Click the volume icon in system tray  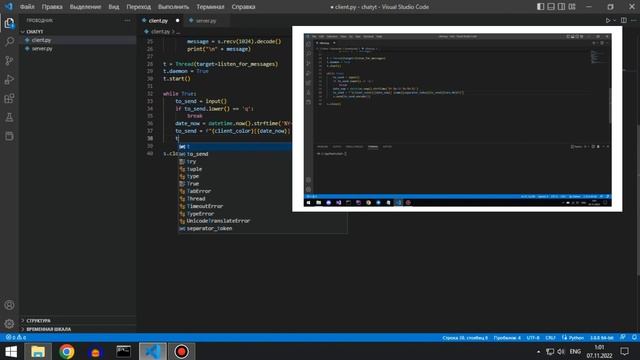coord(561,351)
